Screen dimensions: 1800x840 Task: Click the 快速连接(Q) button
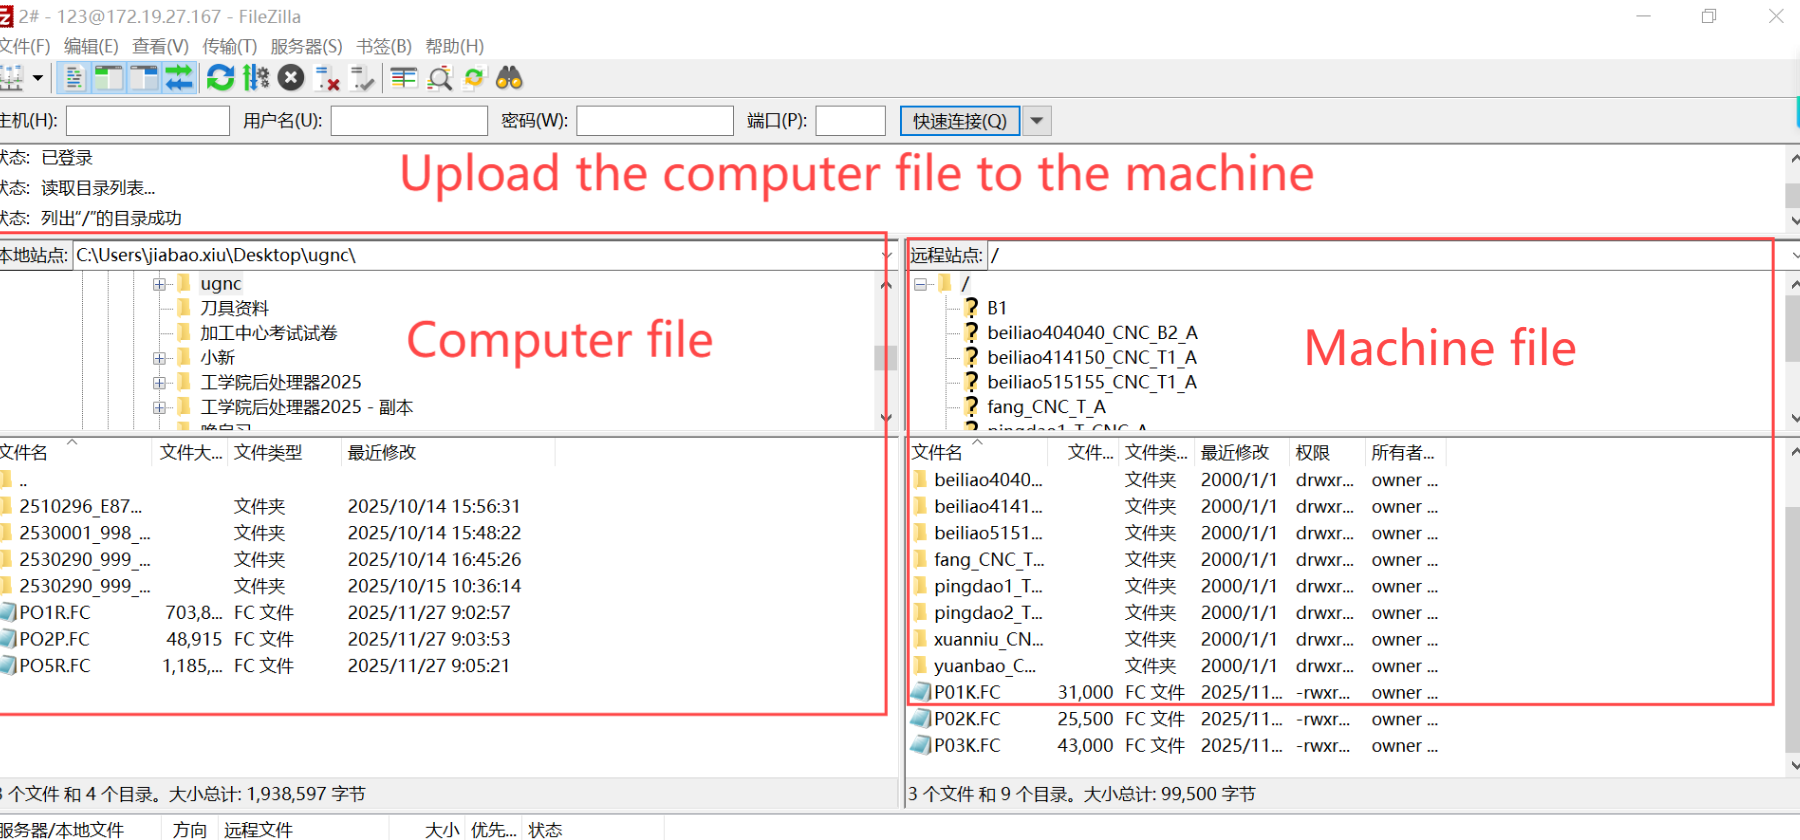pyautogui.click(x=960, y=121)
